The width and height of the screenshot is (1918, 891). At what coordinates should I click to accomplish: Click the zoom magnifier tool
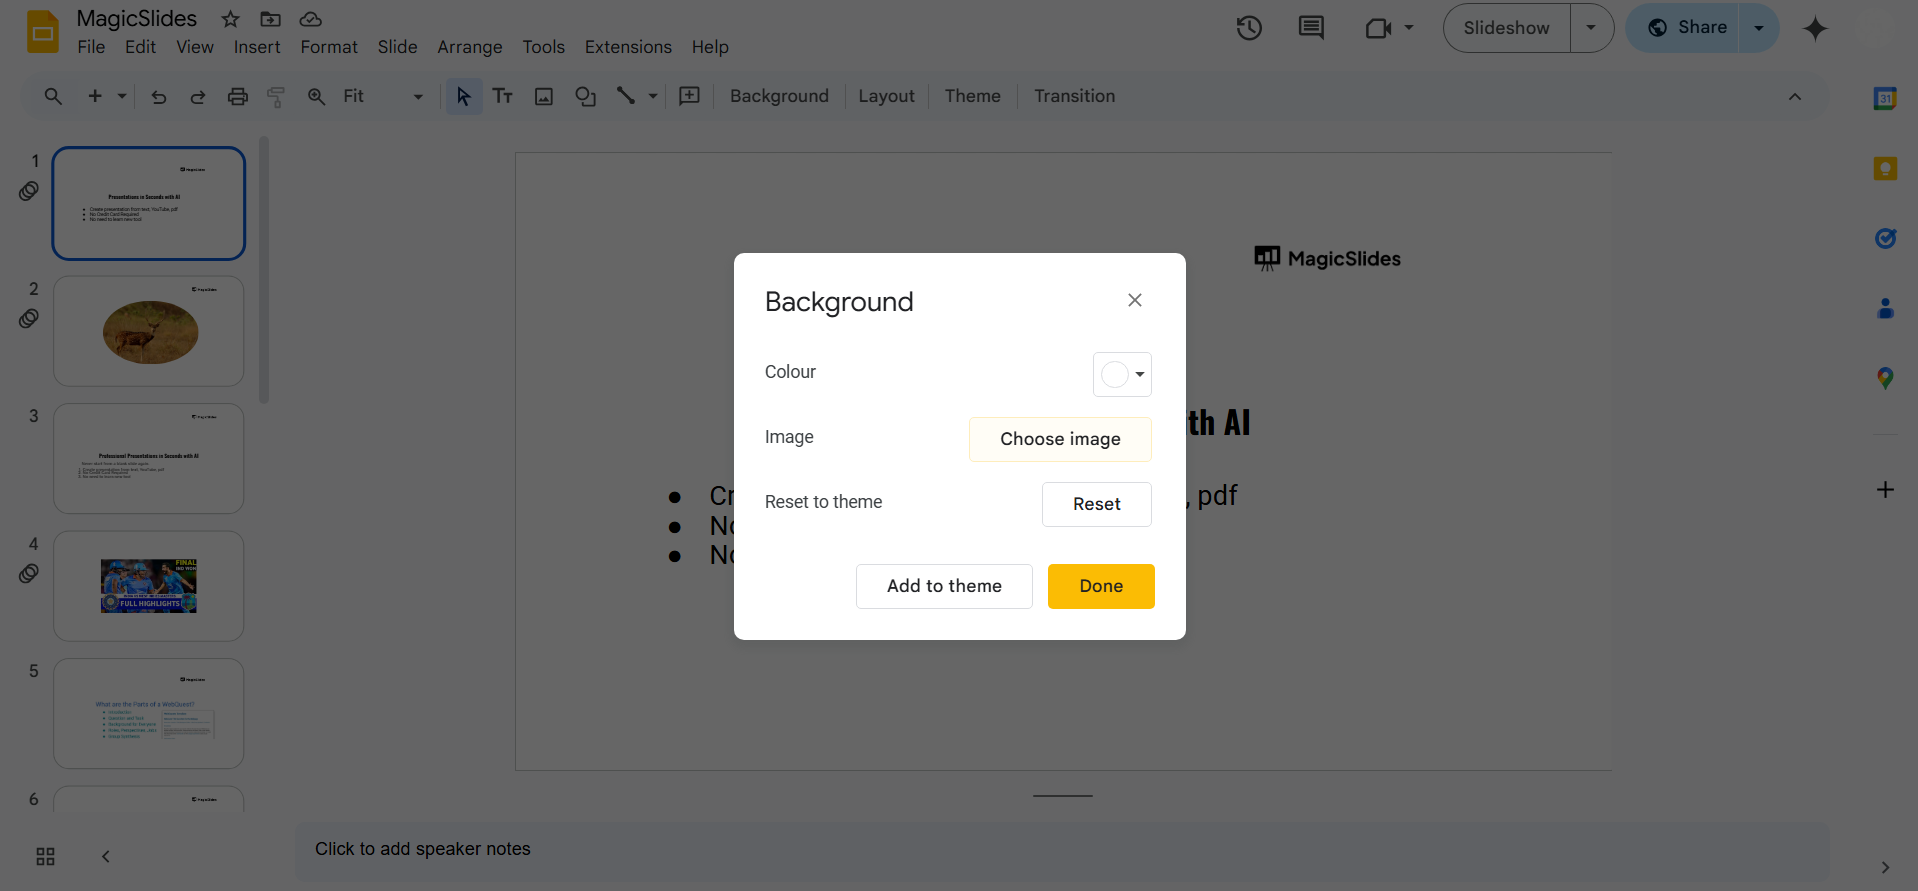[316, 96]
